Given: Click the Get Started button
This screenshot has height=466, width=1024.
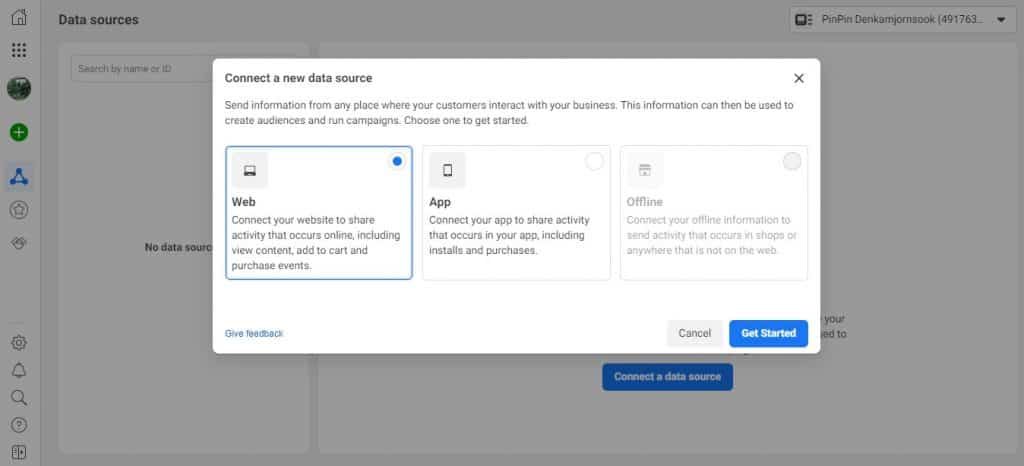Looking at the screenshot, I should coord(768,333).
